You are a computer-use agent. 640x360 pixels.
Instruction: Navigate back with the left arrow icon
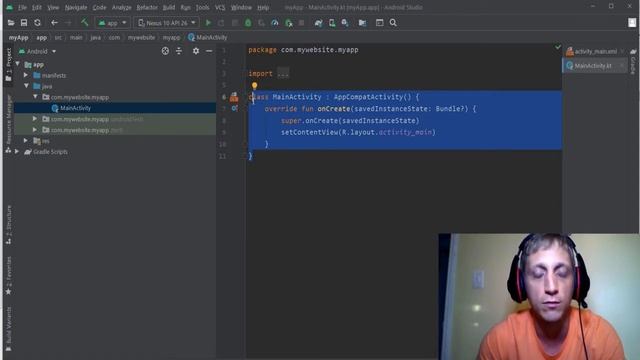pyautogui.click(x=54, y=23)
